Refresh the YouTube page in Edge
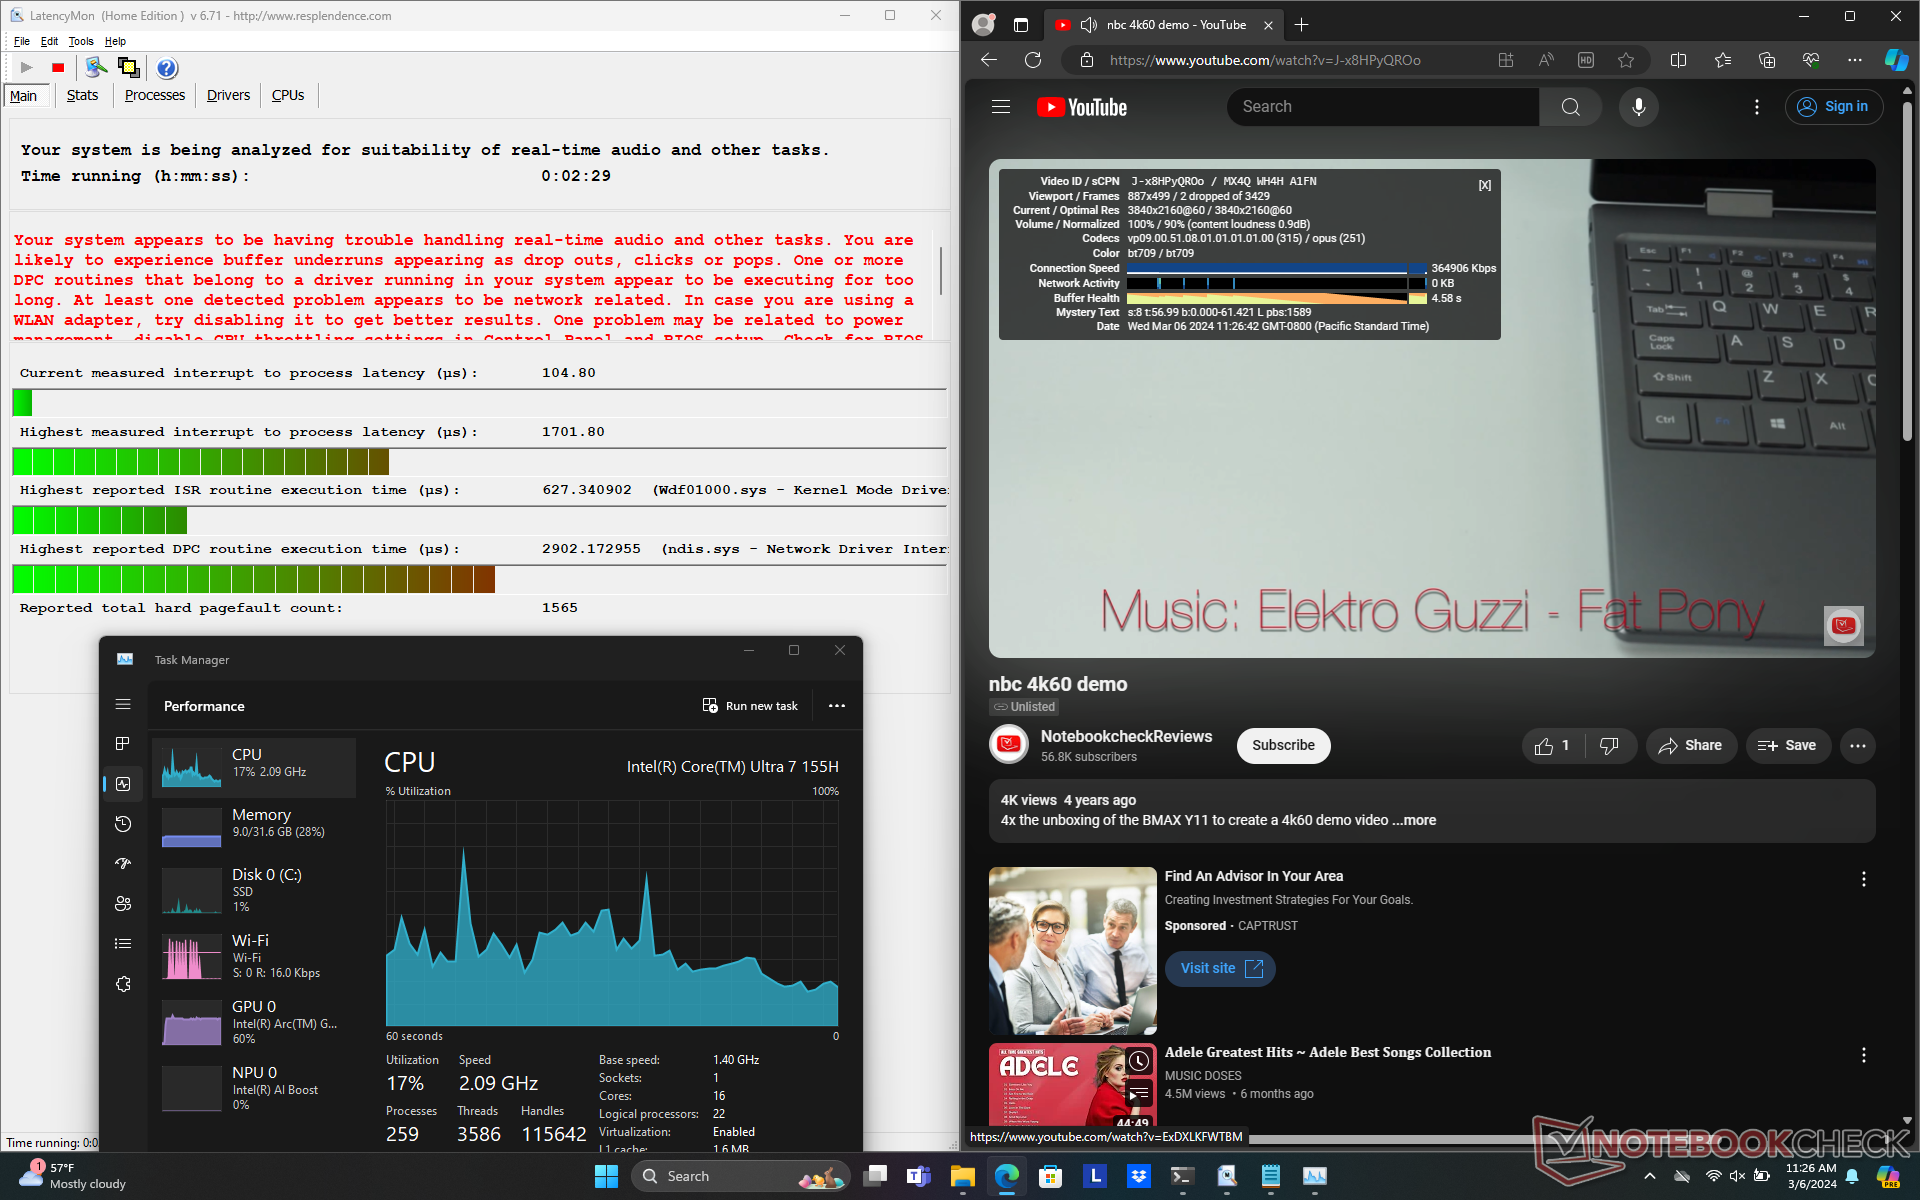Image resolution: width=1920 pixels, height=1200 pixels. coord(1033,60)
